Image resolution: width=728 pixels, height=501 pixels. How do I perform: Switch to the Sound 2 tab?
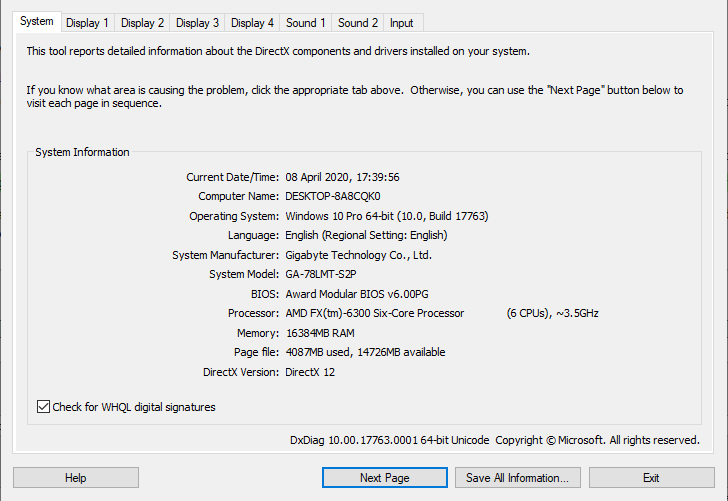[358, 22]
